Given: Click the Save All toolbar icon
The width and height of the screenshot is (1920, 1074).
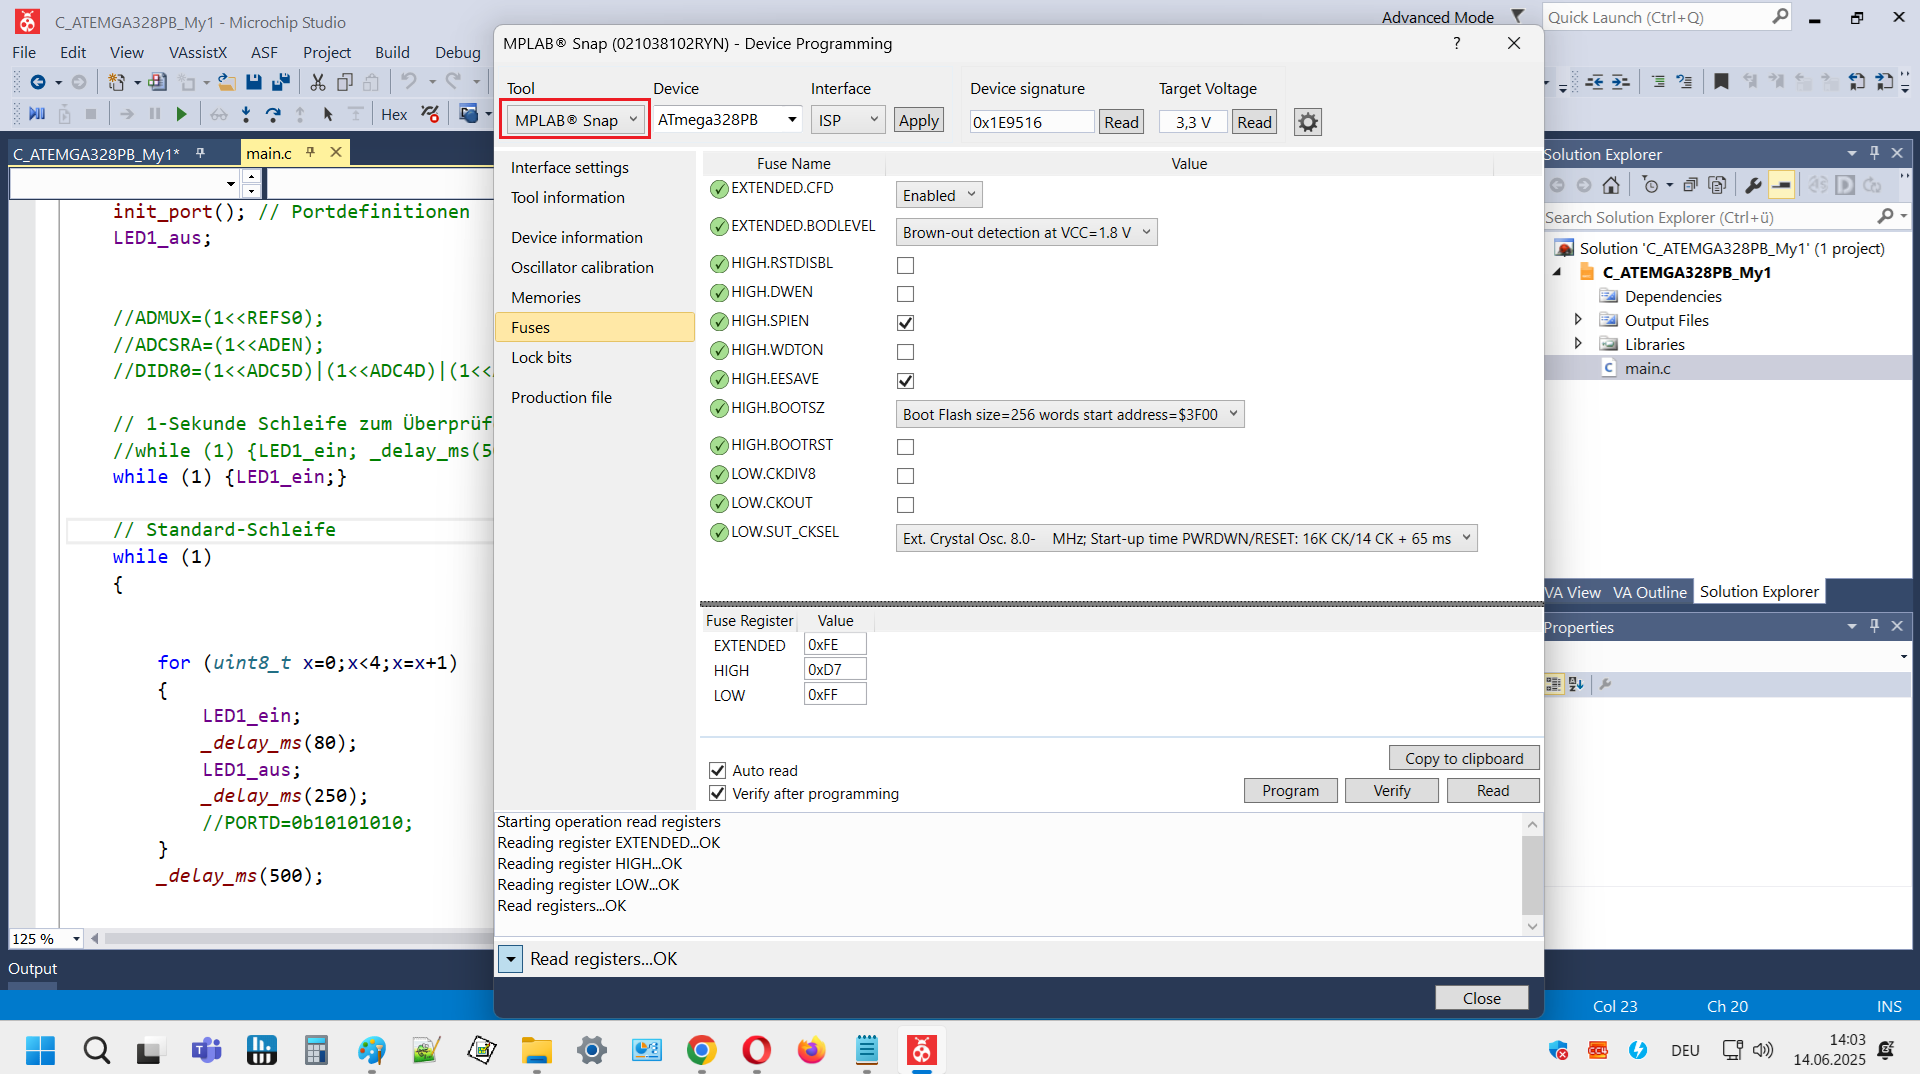Looking at the screenshot, I should click(281, 82).
